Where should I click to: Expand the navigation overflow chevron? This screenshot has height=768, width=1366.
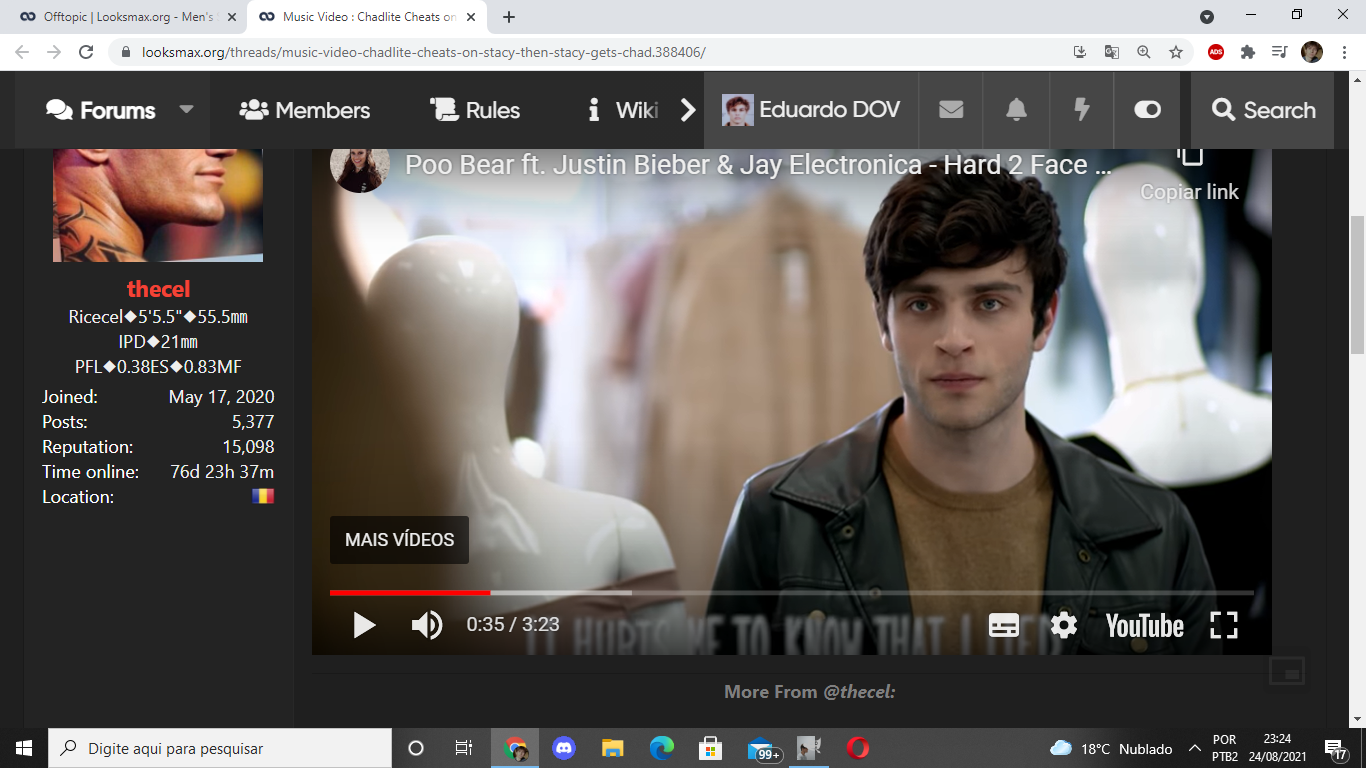pos(688,110)
